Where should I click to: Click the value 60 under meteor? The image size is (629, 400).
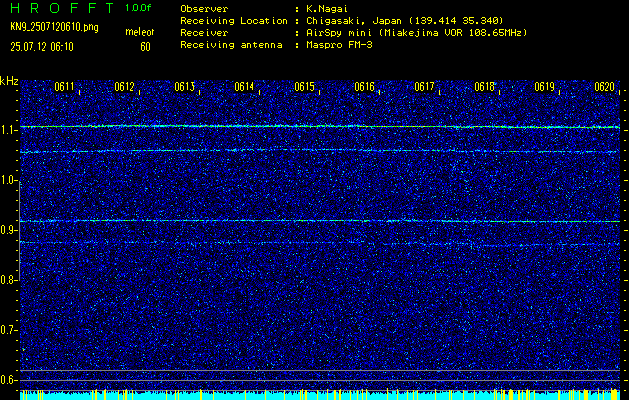[145, 47]
